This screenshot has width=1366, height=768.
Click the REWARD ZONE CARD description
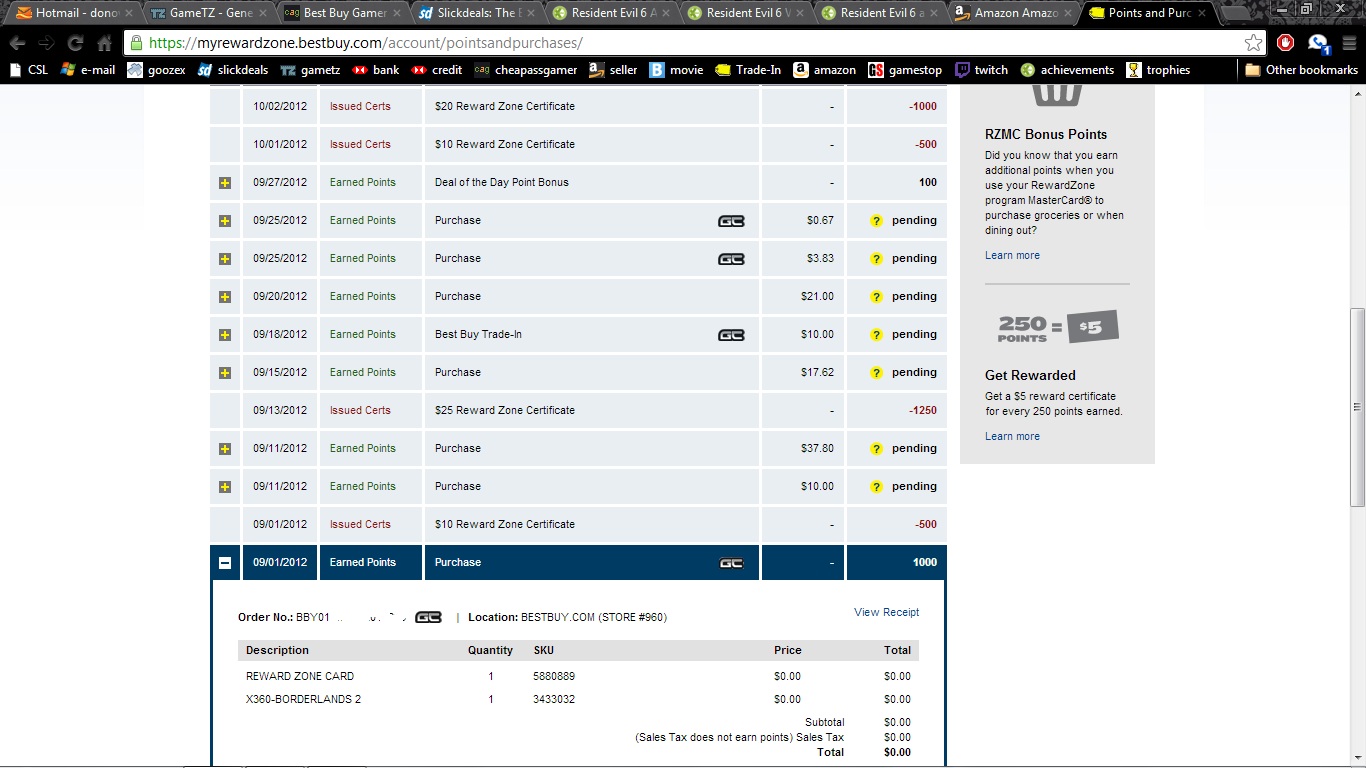[x=300, y=676]
